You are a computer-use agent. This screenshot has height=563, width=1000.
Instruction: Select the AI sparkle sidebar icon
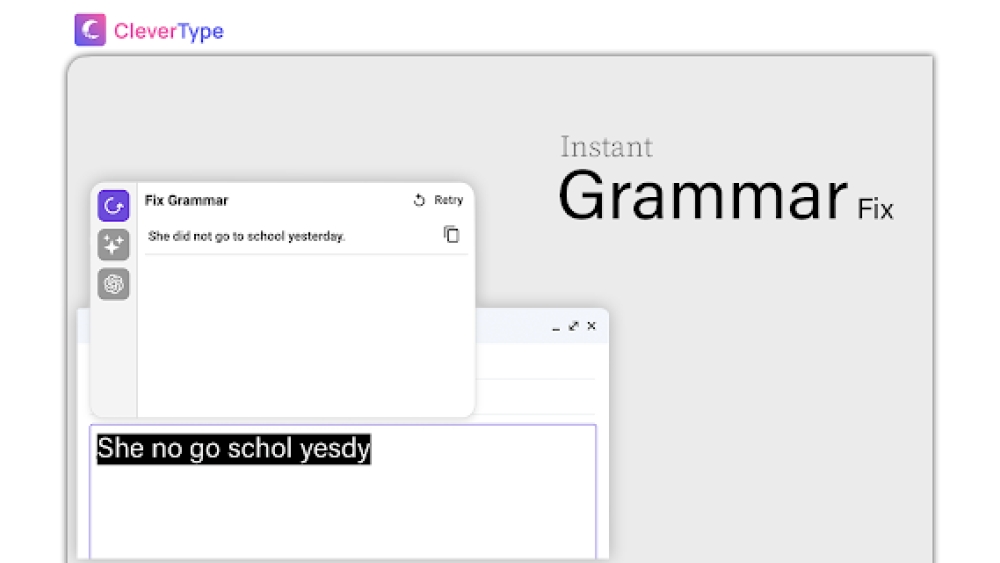pyautogui.click(x=114, y=245)
